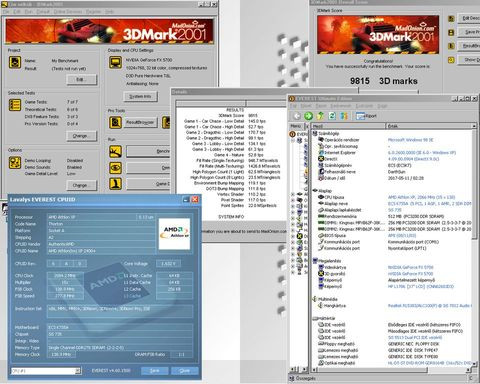The width and height of the screenshot is (480, 384).
Task: Click the Motherboard ECS K7S5A field in CPUID
Action: tap(120, 328)
